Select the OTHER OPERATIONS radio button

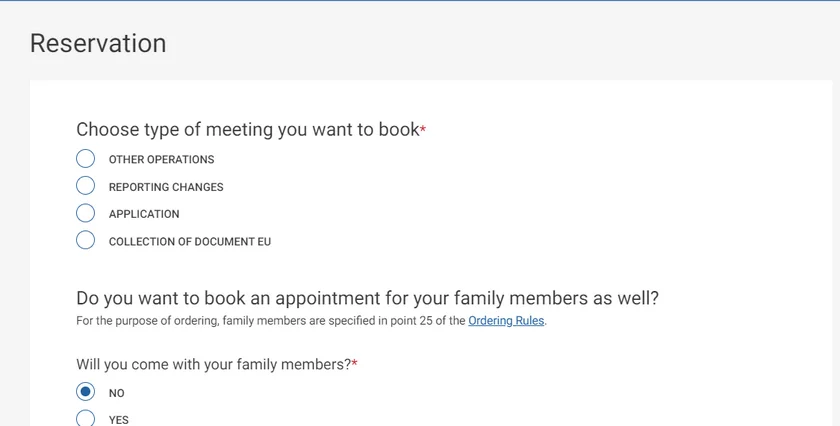point(86,159)
